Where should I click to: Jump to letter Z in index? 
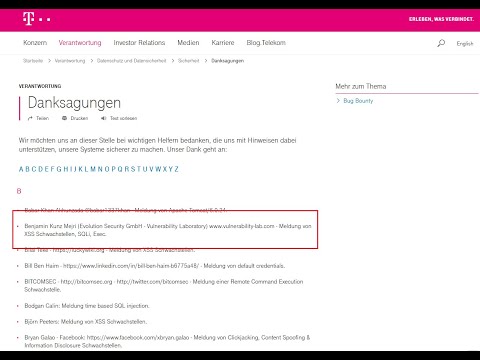click(x=176, y=169)
